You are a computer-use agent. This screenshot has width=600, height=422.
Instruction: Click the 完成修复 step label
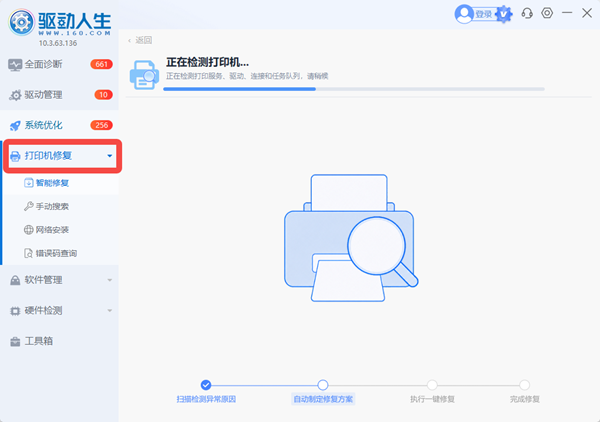click(525, 399)
